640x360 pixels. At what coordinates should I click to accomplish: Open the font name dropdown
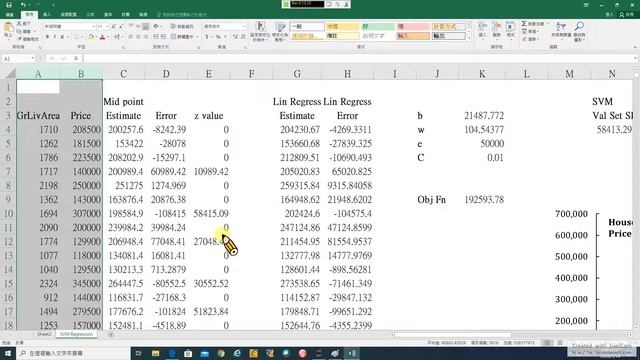(x=93, y=27)
